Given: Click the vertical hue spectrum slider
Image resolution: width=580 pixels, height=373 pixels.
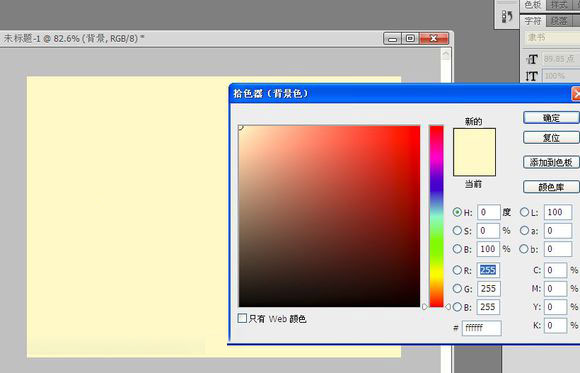Looking at the screenshot, I should point(436,216).
